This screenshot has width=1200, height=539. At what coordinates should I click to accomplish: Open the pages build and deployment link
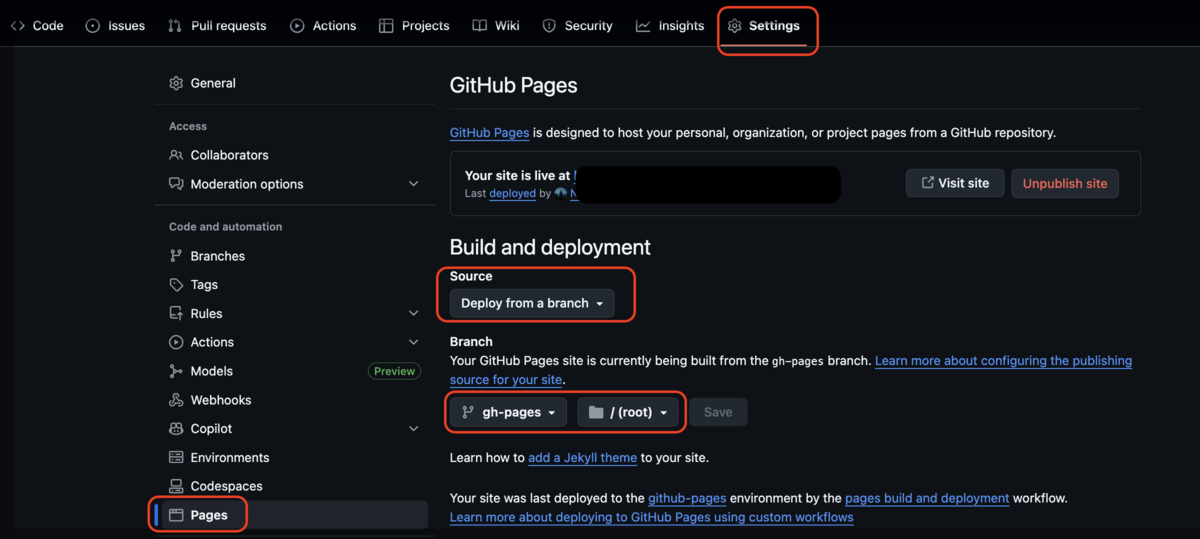tap(927, 497)
